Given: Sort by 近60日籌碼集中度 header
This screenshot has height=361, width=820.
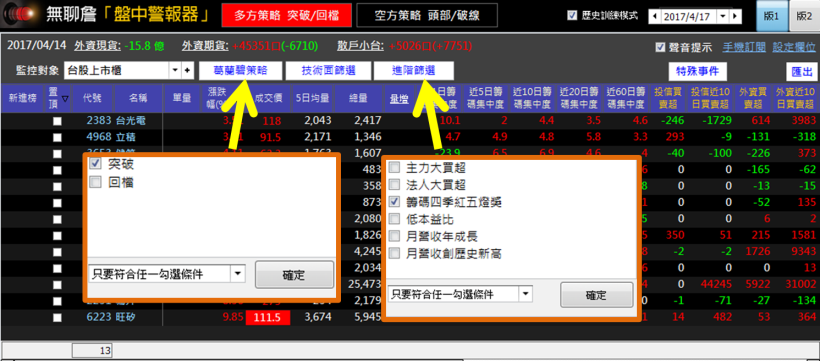Looking at the screenshot, I should (625, 98).
